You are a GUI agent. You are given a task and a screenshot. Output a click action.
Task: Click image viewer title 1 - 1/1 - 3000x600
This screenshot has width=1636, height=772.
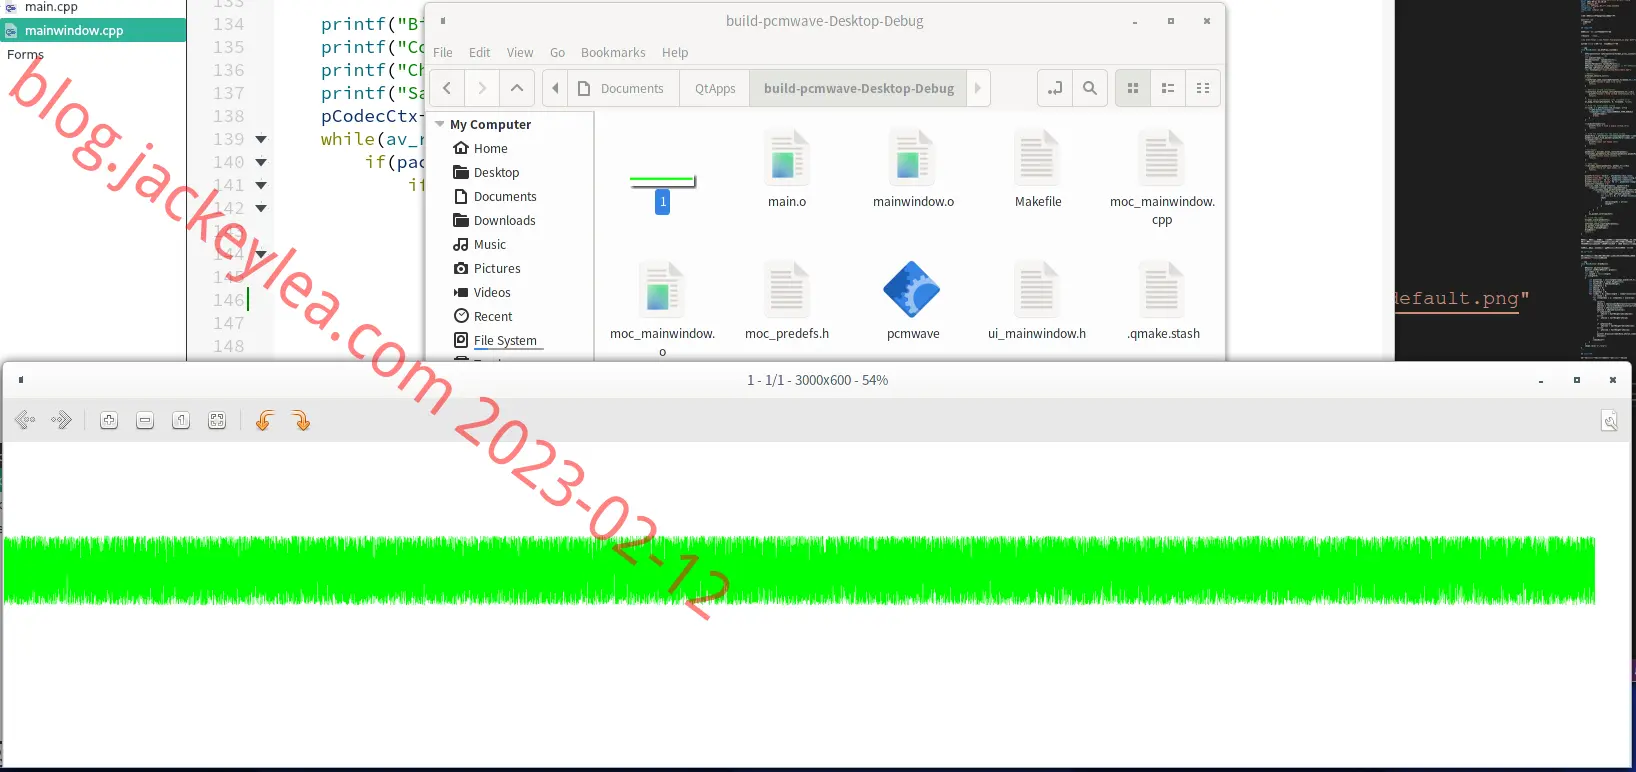pos(817,380)
